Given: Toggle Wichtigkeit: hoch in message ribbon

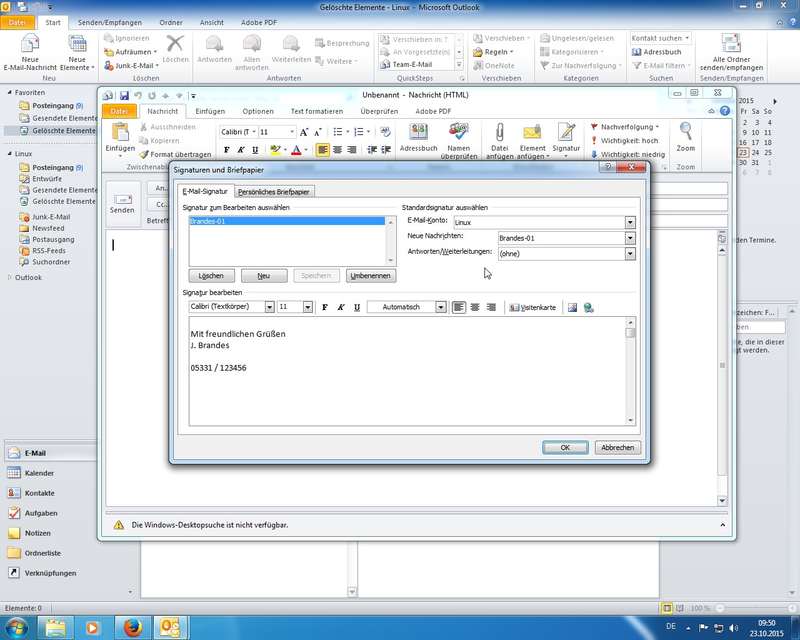Looking at the screenshot, I should (624, 140).
